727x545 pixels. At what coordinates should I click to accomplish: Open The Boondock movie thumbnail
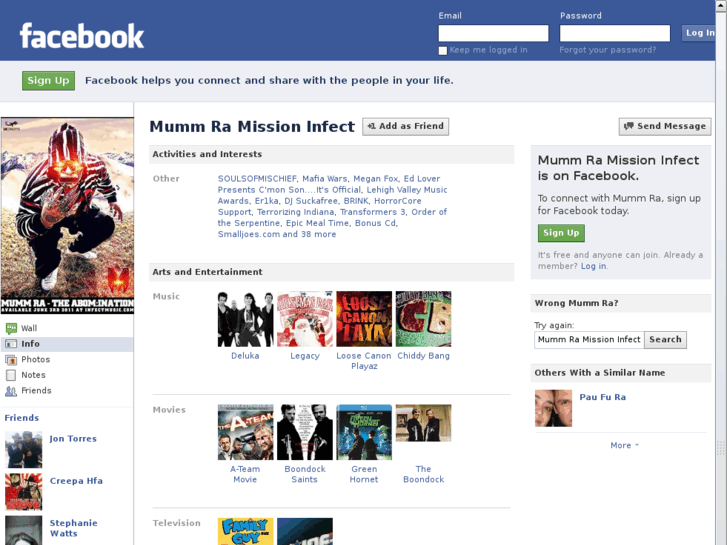pos(423,423)
